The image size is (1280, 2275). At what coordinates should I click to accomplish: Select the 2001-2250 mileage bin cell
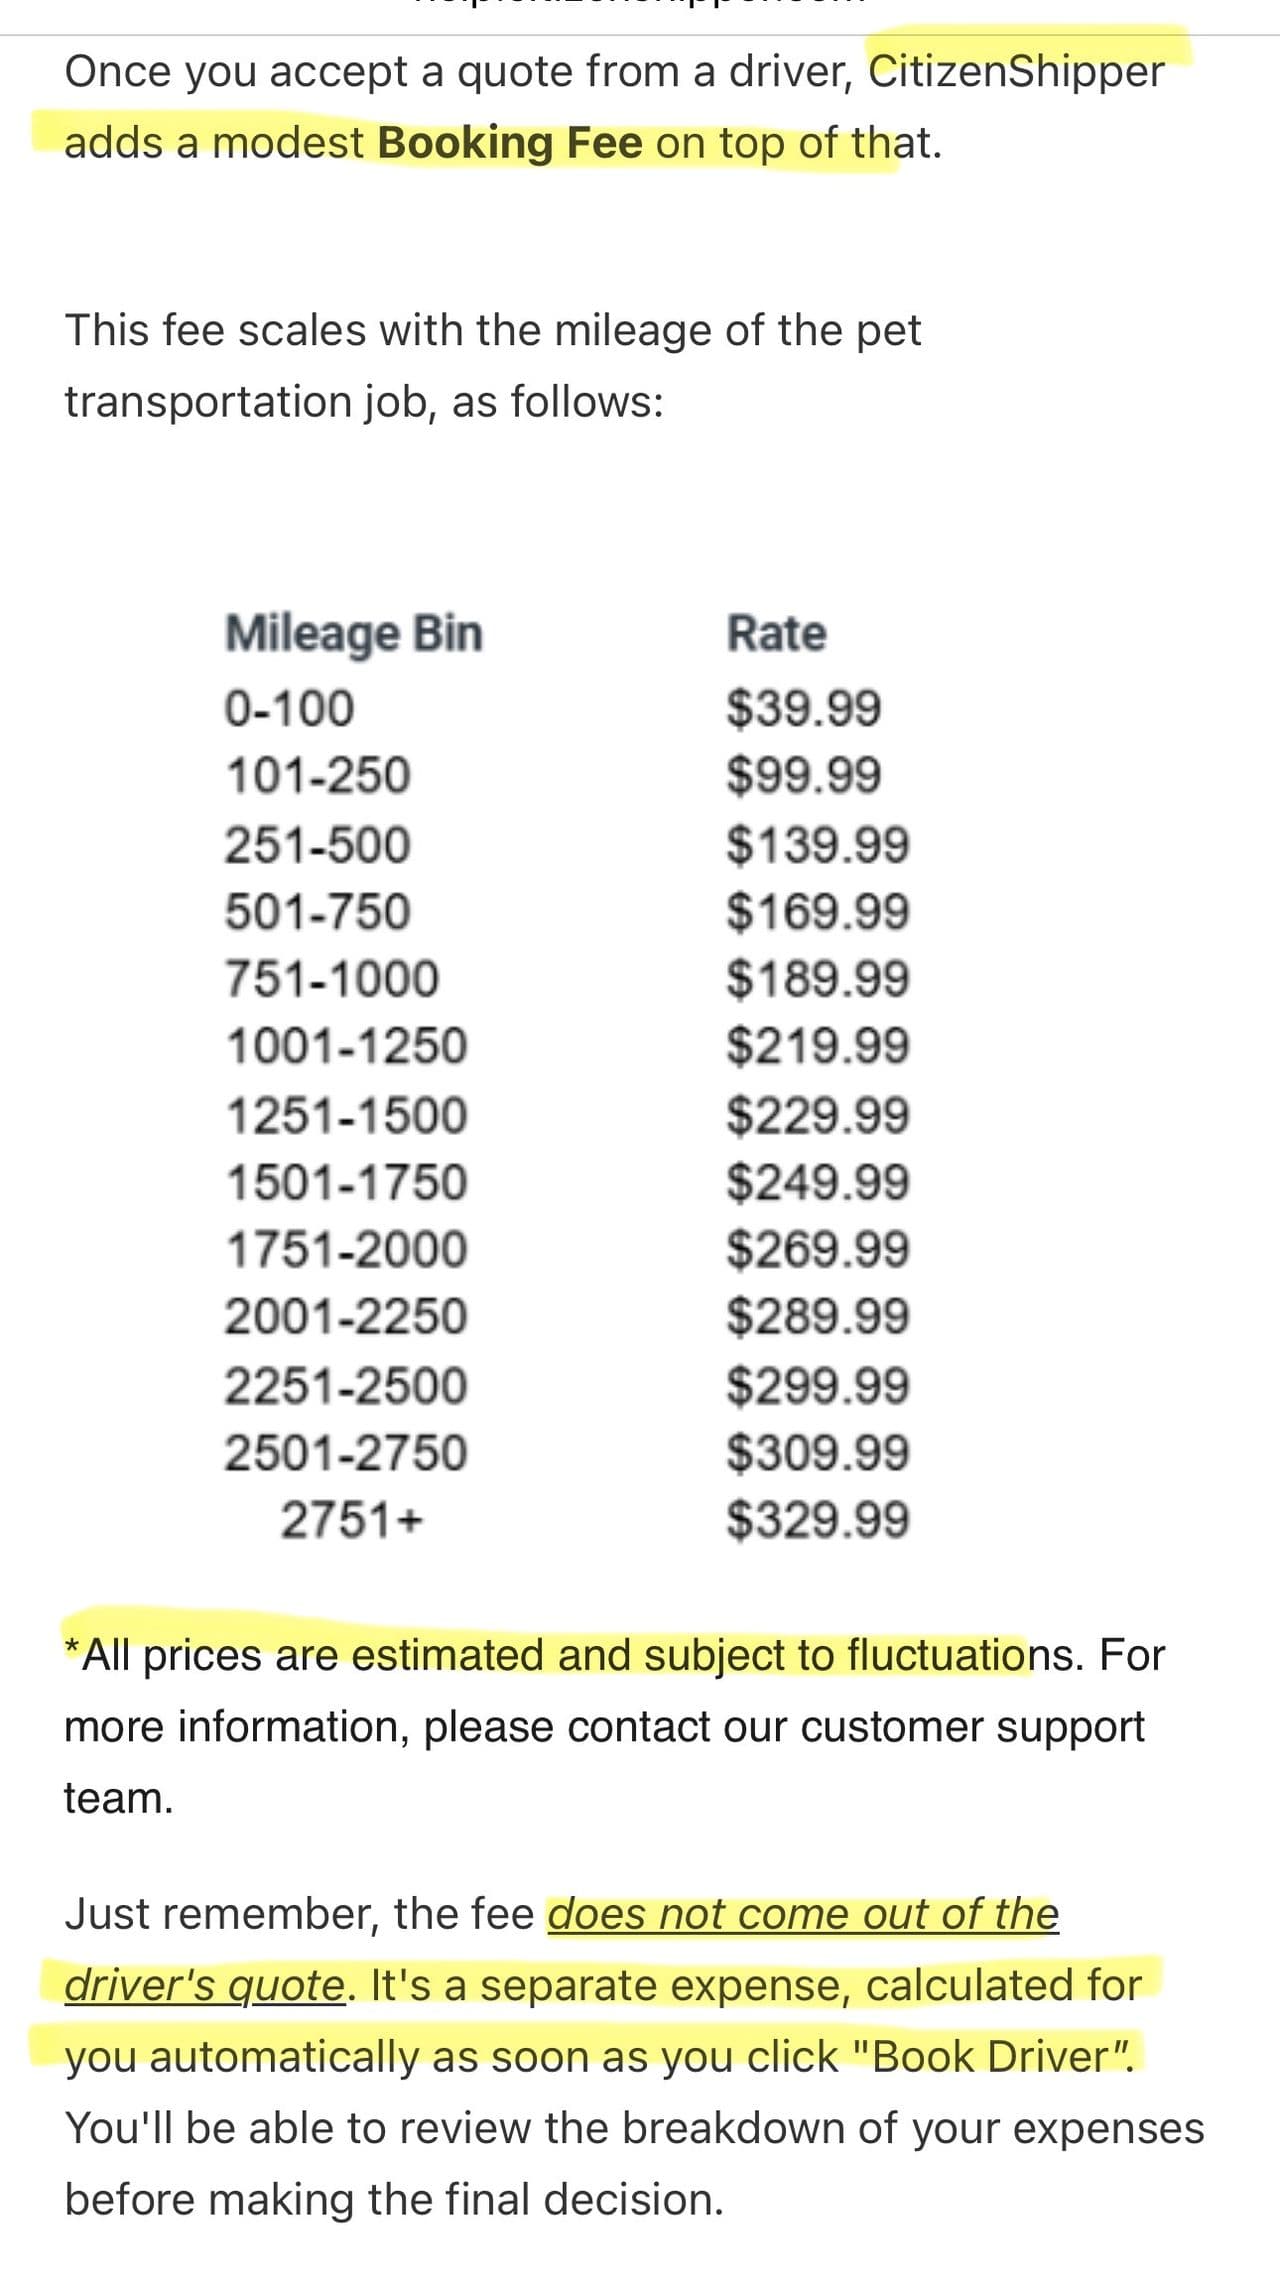tap(346, 1316)
